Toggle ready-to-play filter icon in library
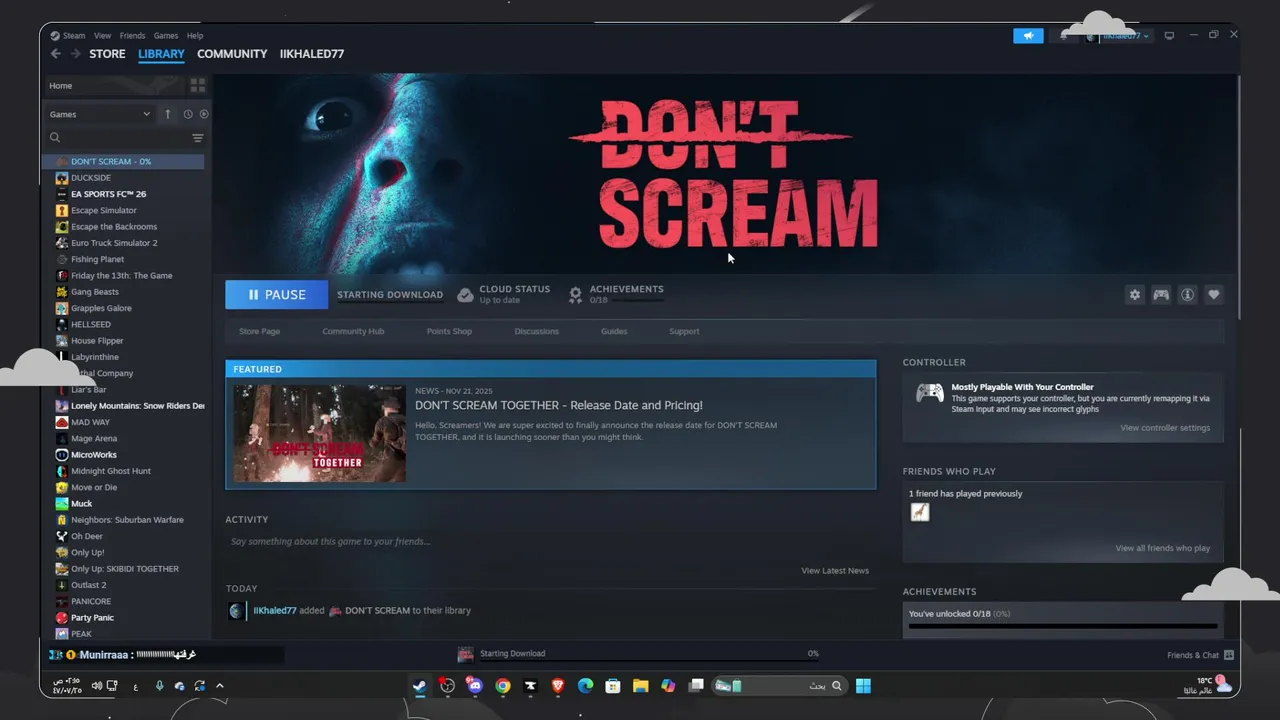 click(x=204, y=114)
